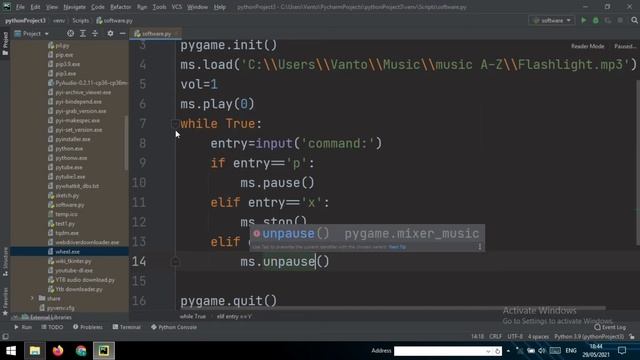640x360 pixels.
Task: Click fold marker at line 14
Action: 175,261
